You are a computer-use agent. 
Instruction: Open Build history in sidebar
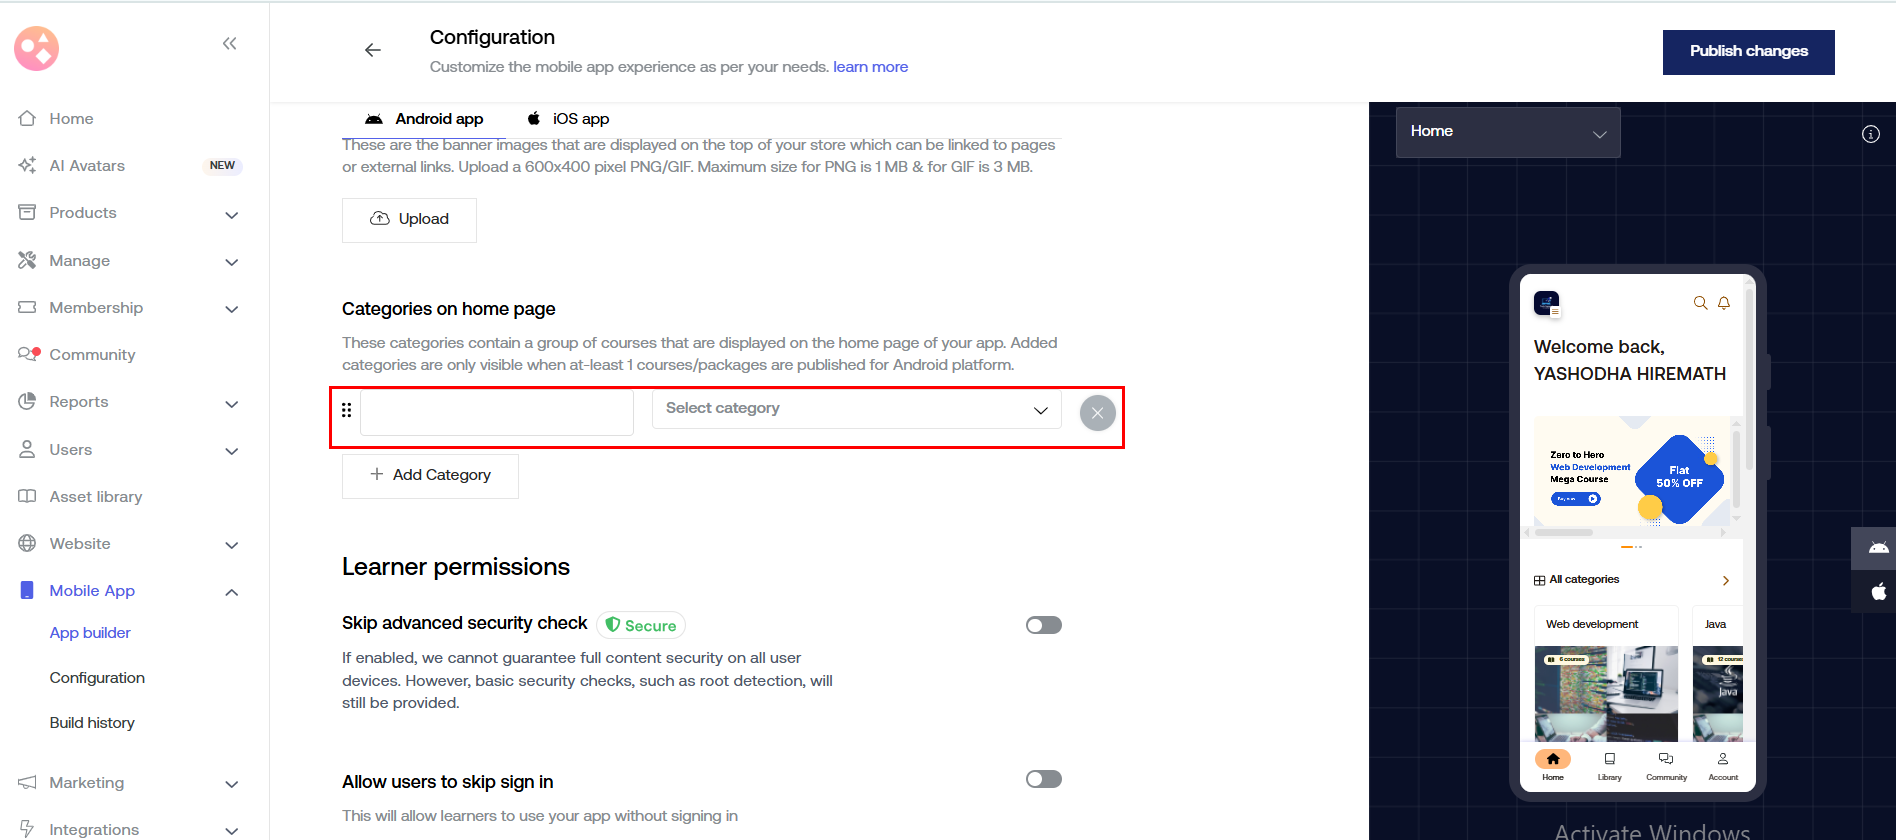coord(92,723)
